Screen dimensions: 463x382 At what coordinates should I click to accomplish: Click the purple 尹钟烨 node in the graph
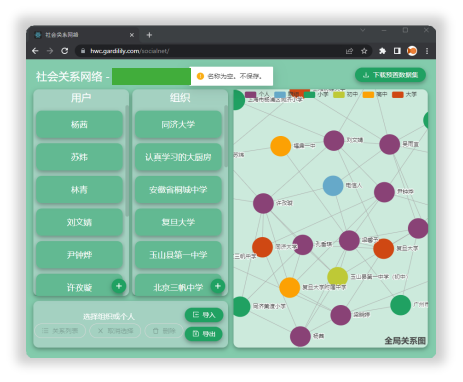pos(384,192)
